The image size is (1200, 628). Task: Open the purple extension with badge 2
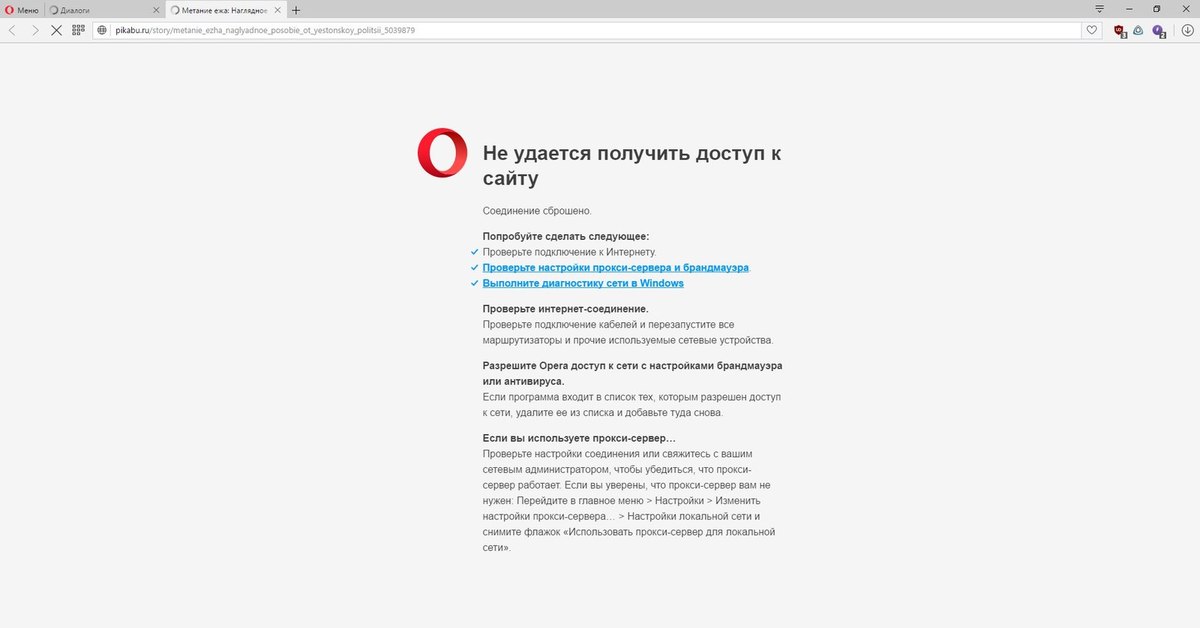pos(1159,31)
